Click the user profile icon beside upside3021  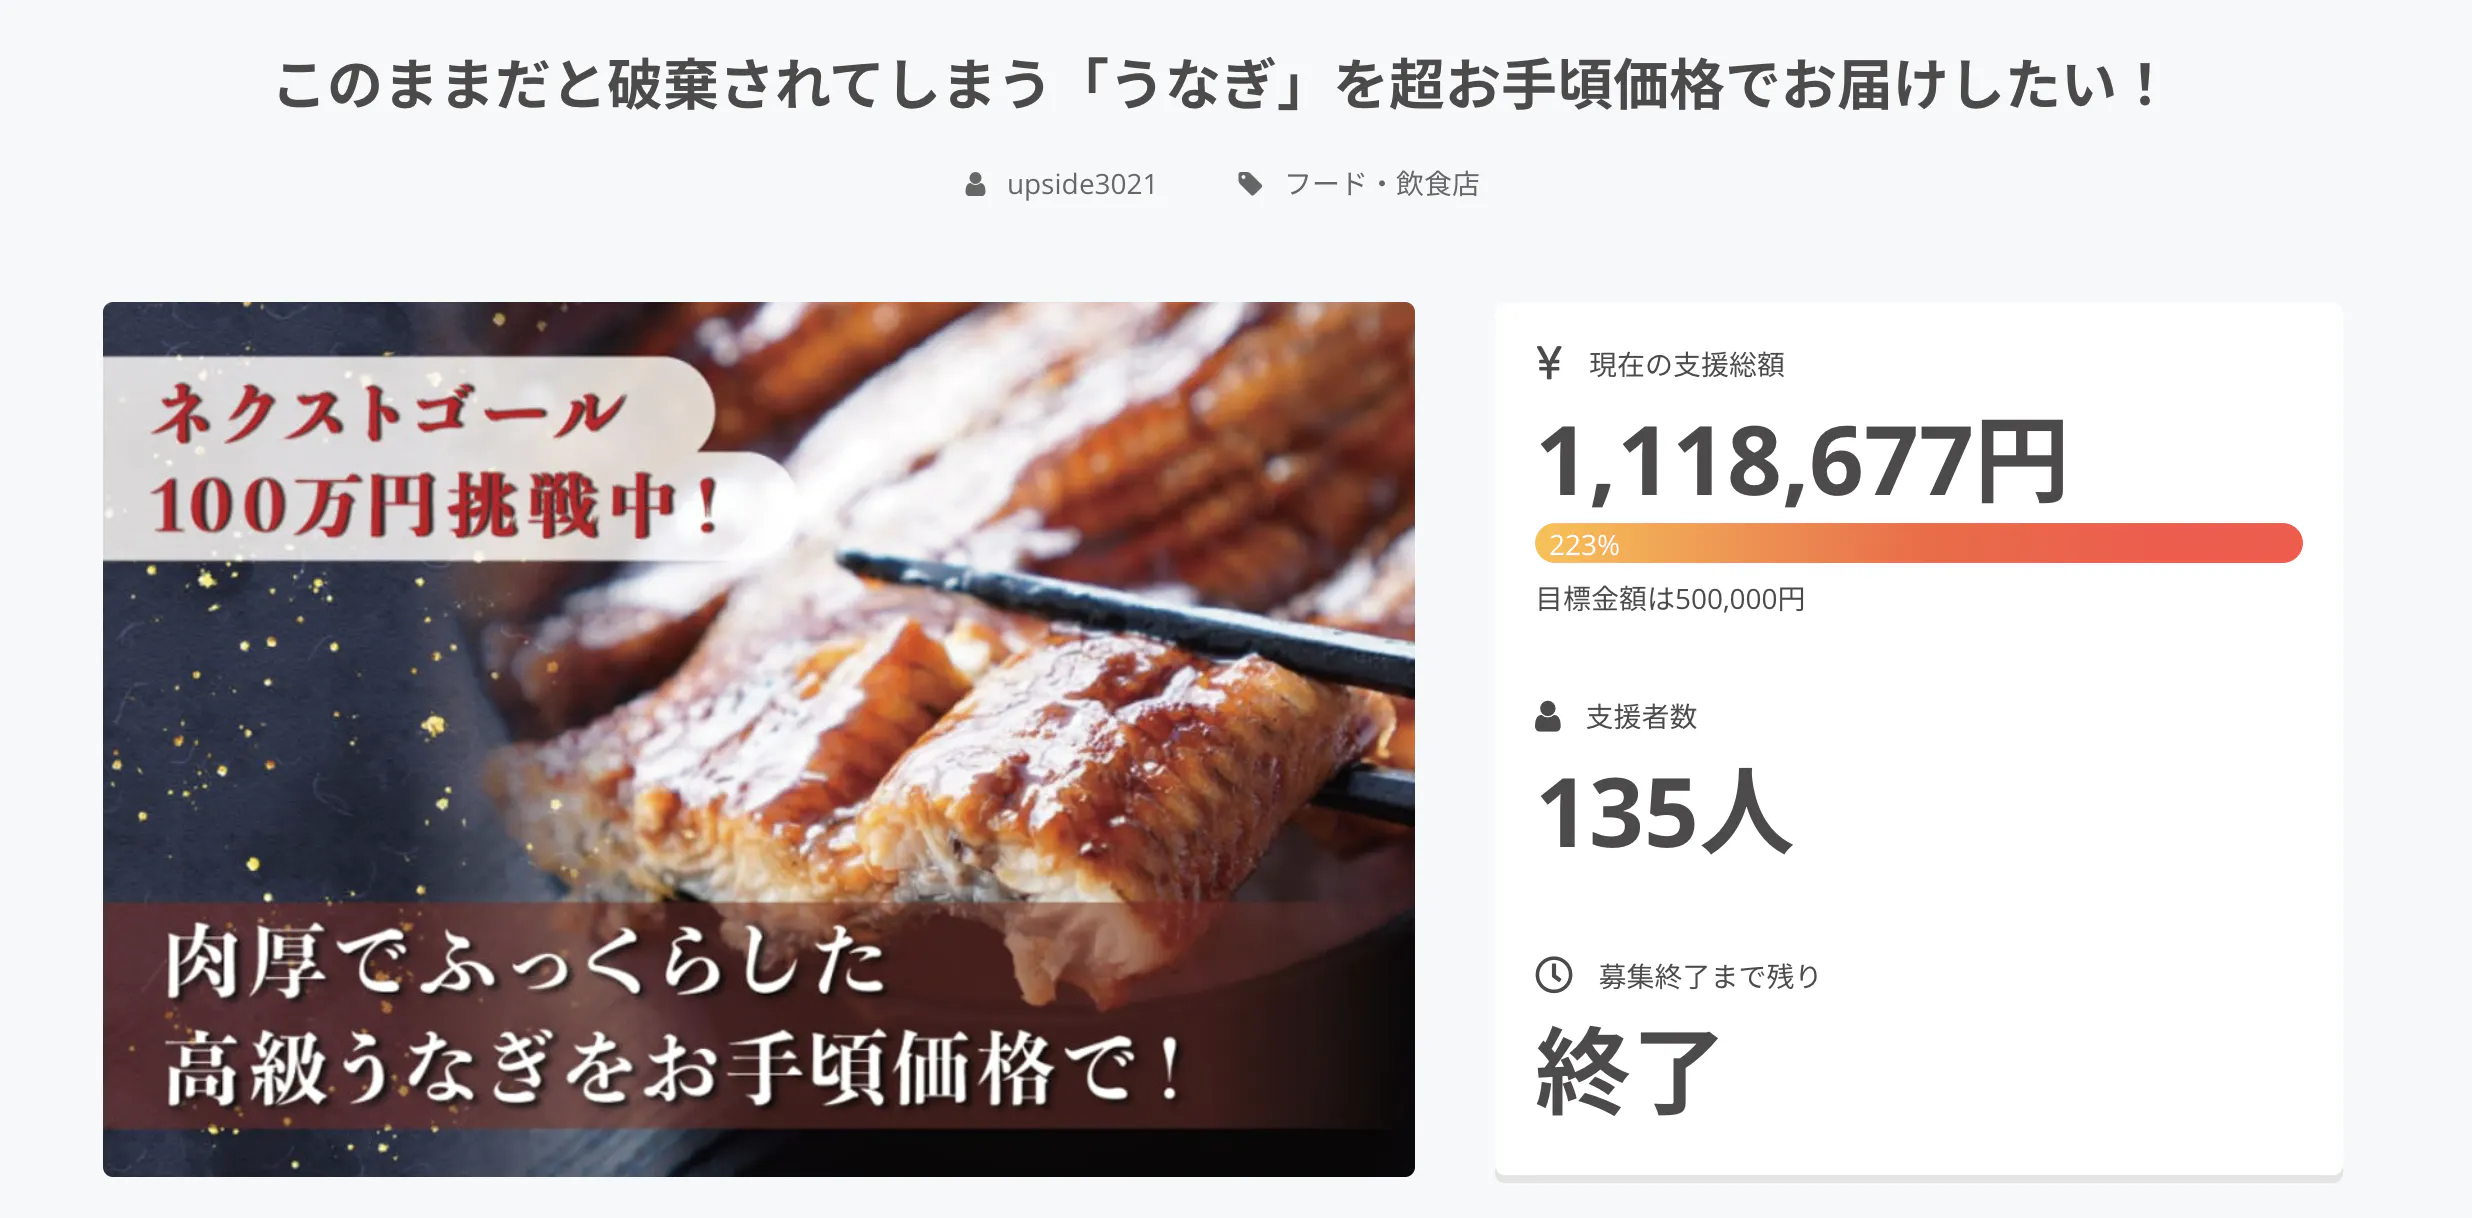click(975, 184)
